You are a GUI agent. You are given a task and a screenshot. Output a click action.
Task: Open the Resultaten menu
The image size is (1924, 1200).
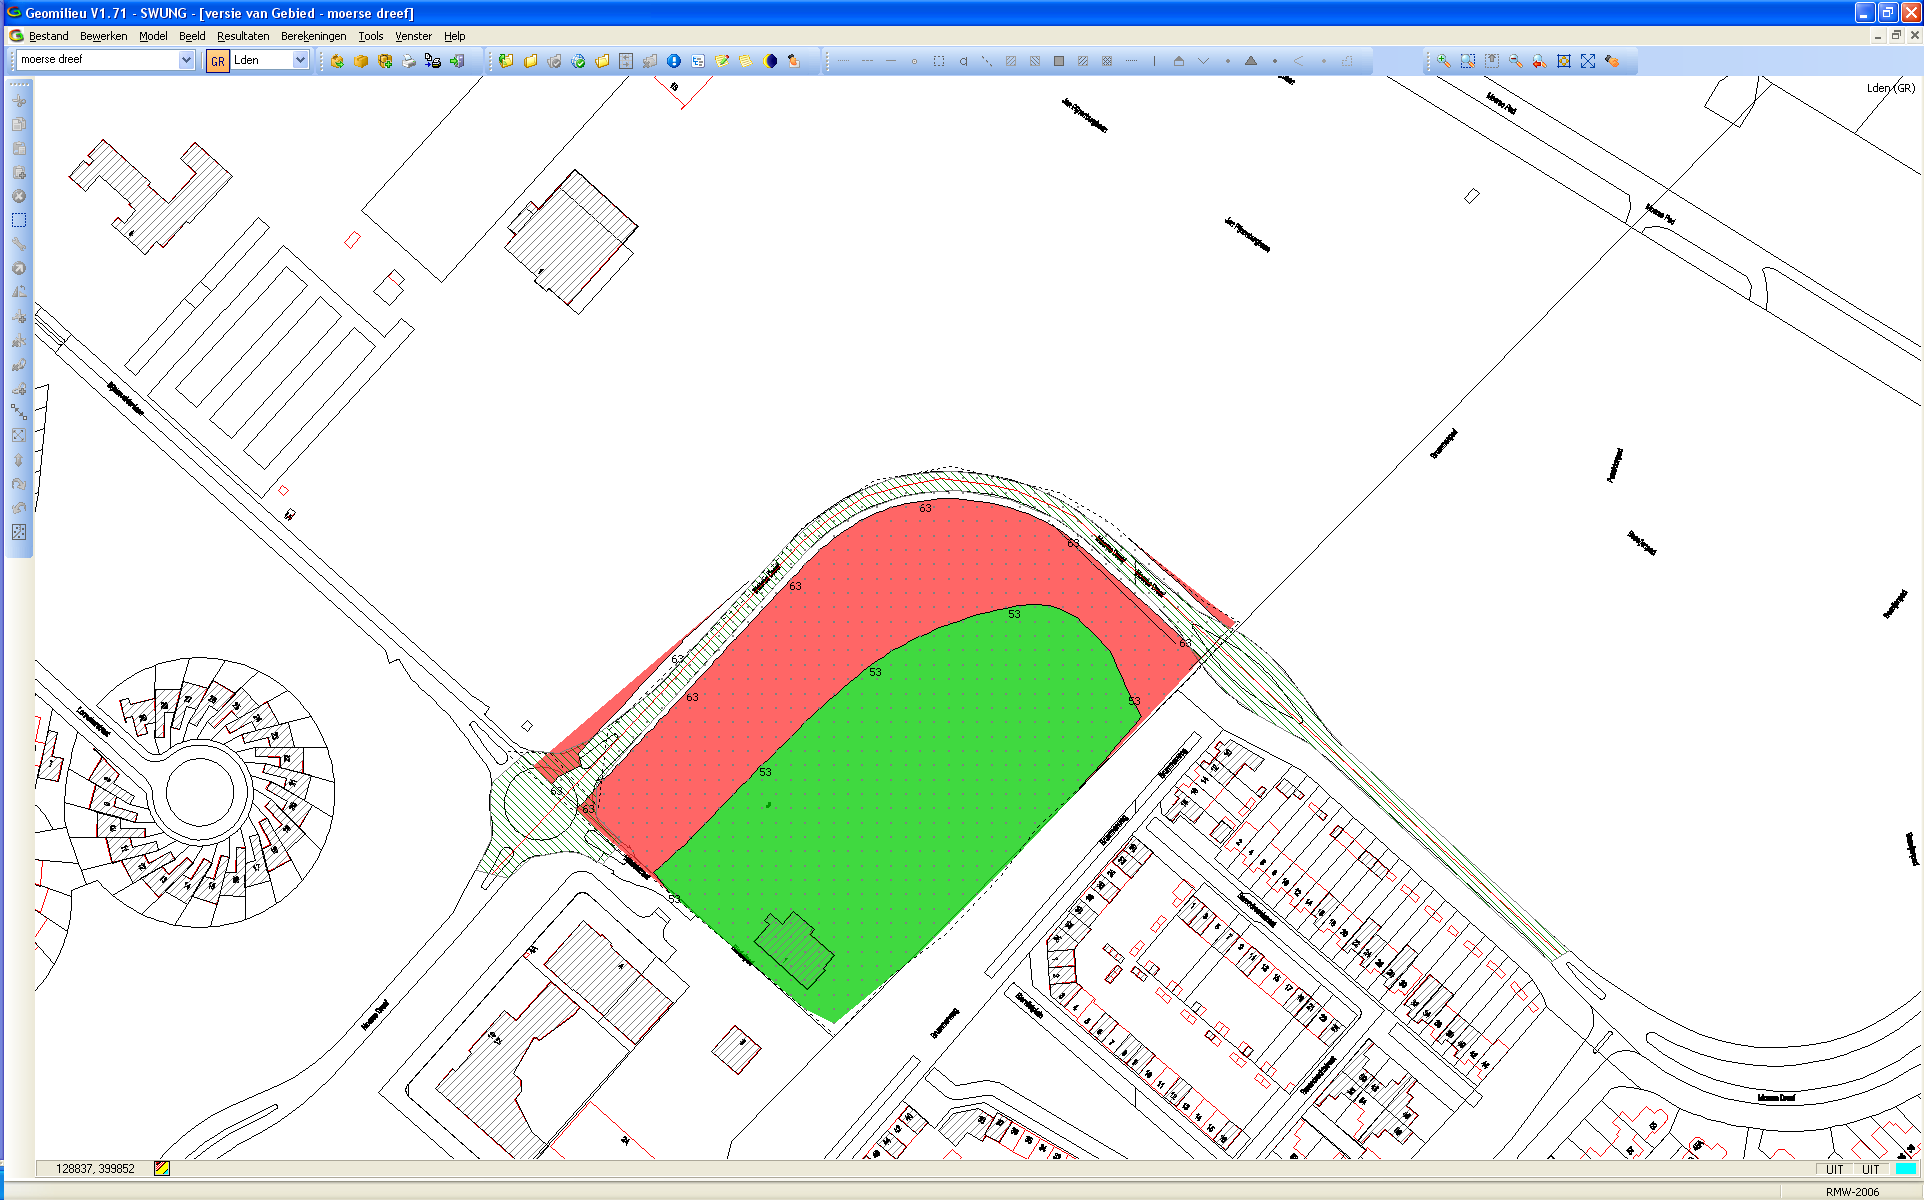(243, 36)
